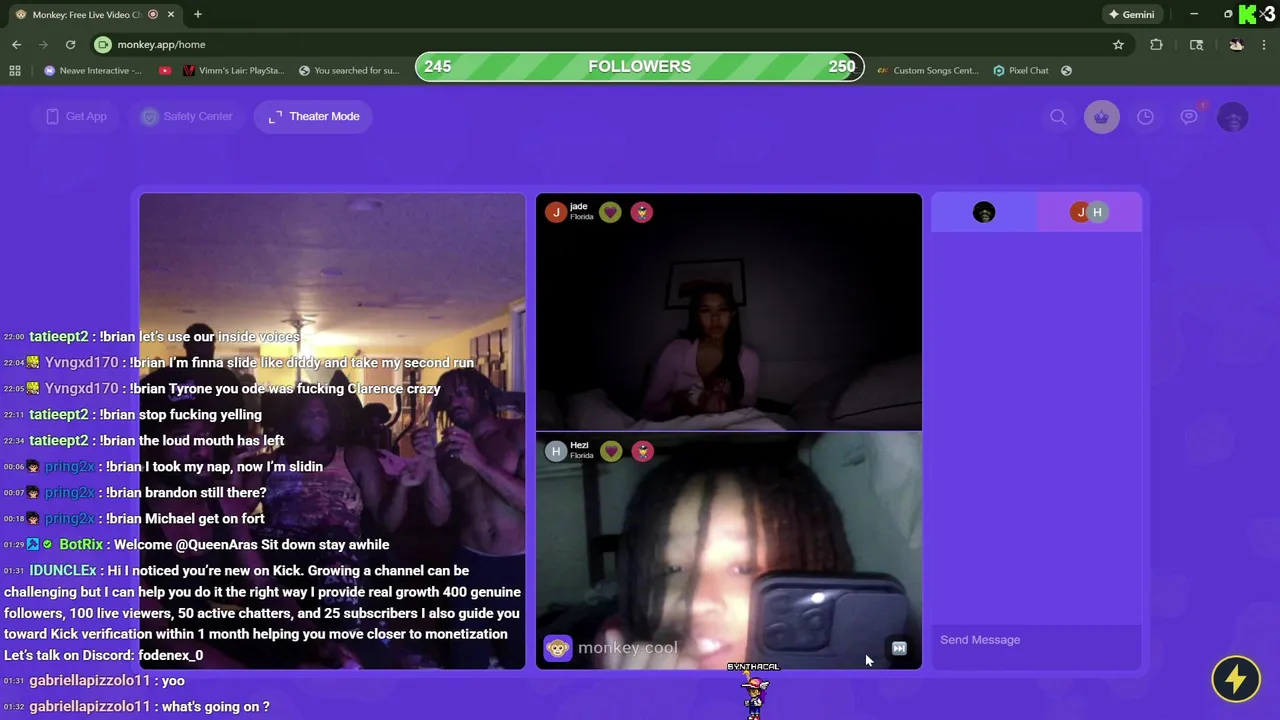Skip to the next match
This screenshot has height=720, width=1280.
point(899,649)
